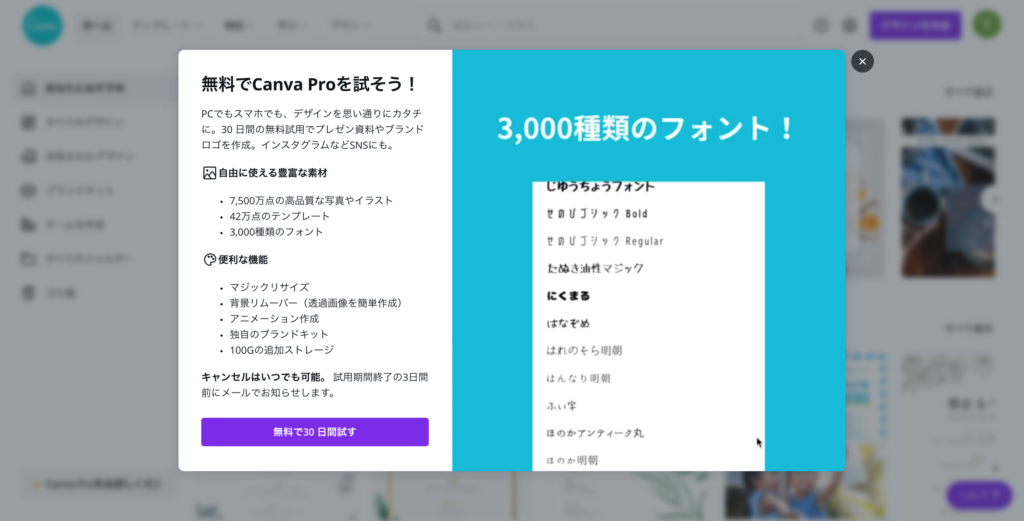
Task: Select the にくまる font
Action: click(x=568, y=296)
